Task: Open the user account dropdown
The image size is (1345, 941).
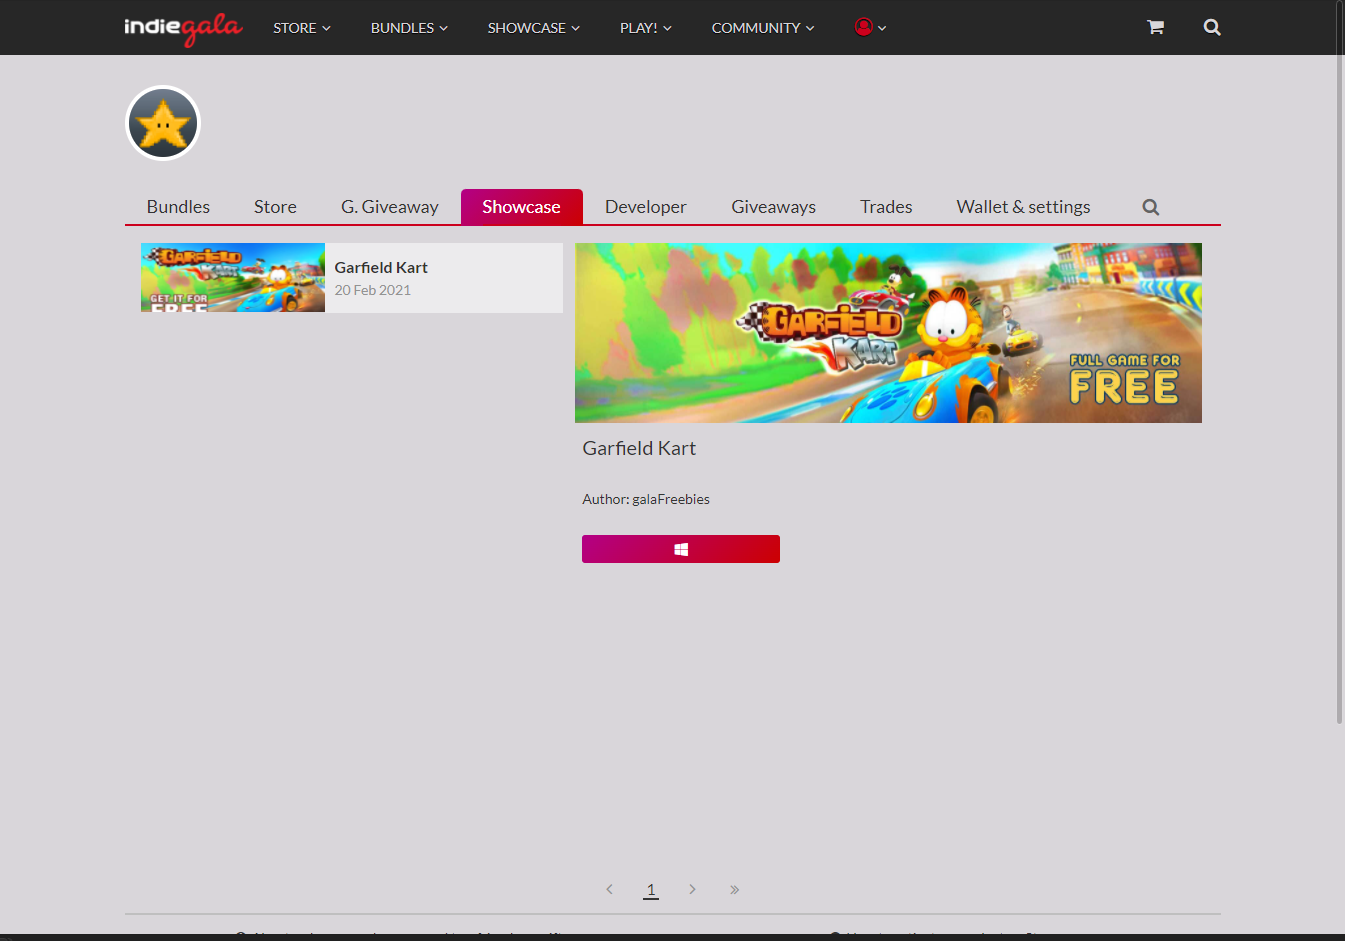Action: [x=870, y=27]
